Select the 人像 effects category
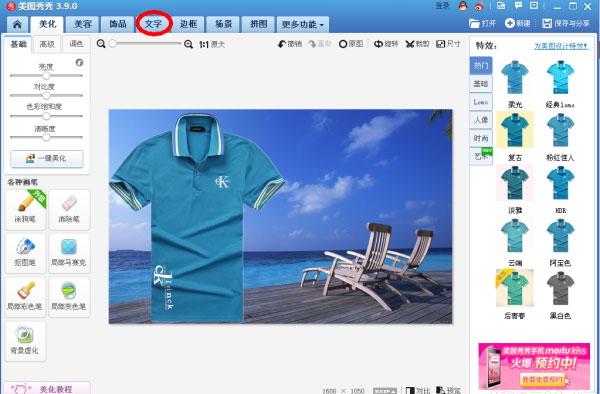 point(481,120)
